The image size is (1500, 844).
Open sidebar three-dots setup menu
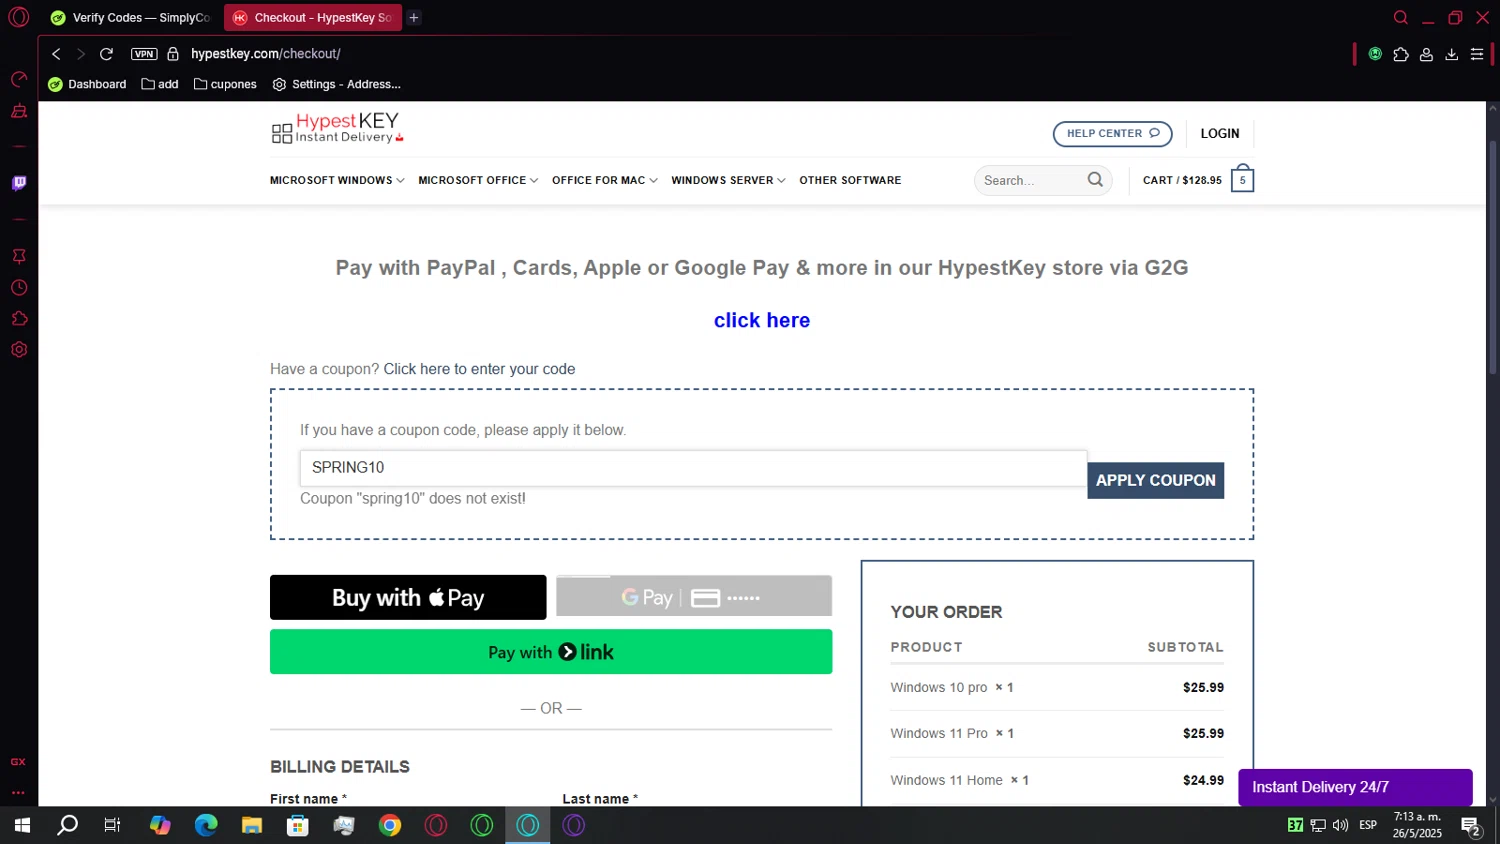point(18,792)
